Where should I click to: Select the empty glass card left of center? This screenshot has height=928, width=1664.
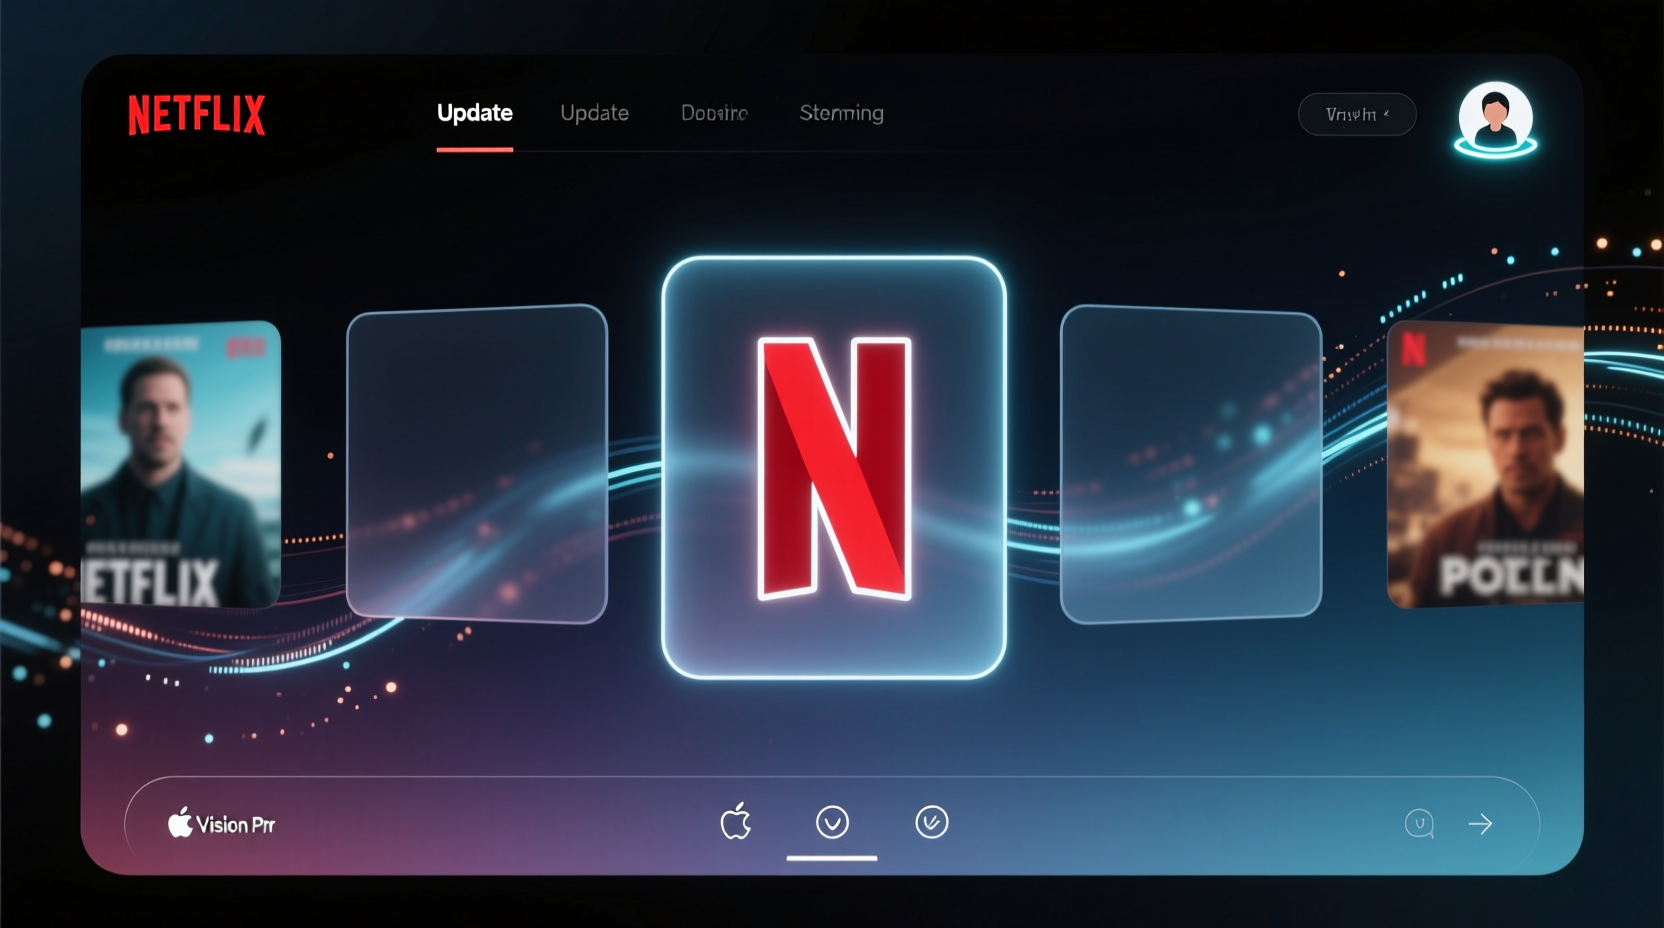click(477, 463)
